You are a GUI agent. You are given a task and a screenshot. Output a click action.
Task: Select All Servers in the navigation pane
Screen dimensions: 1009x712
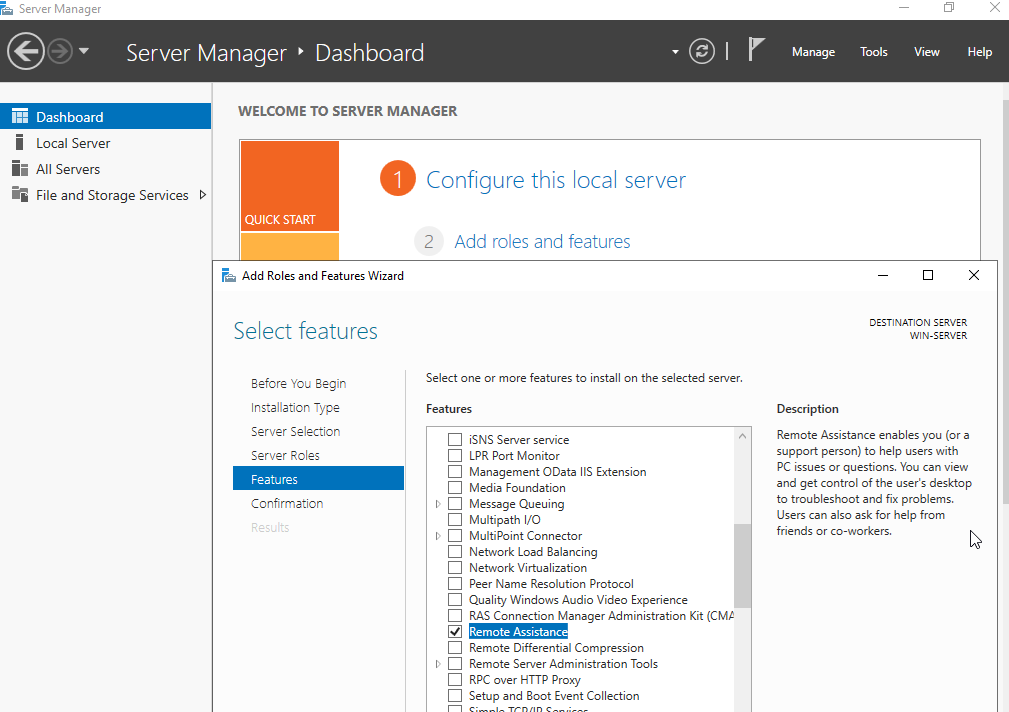[x=106, y=169]
